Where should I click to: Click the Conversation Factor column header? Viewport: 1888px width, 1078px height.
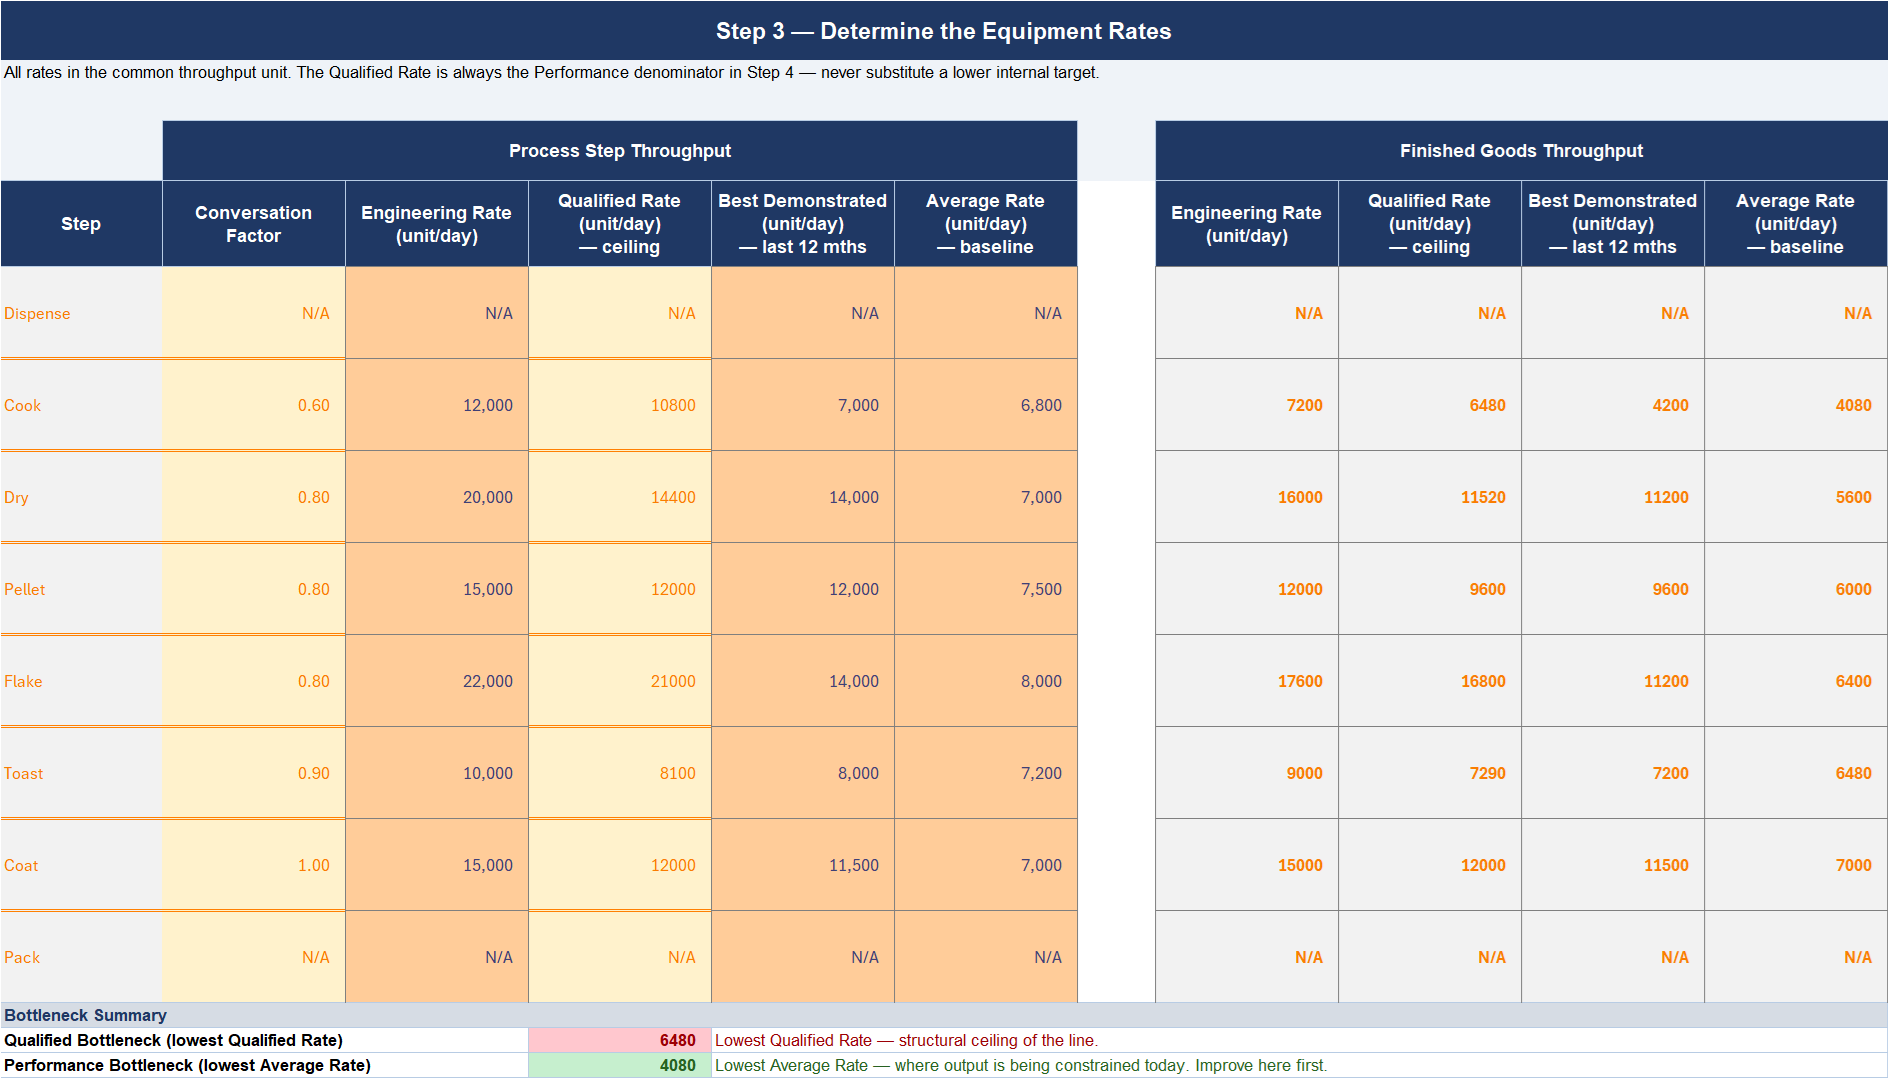[254, 224]
